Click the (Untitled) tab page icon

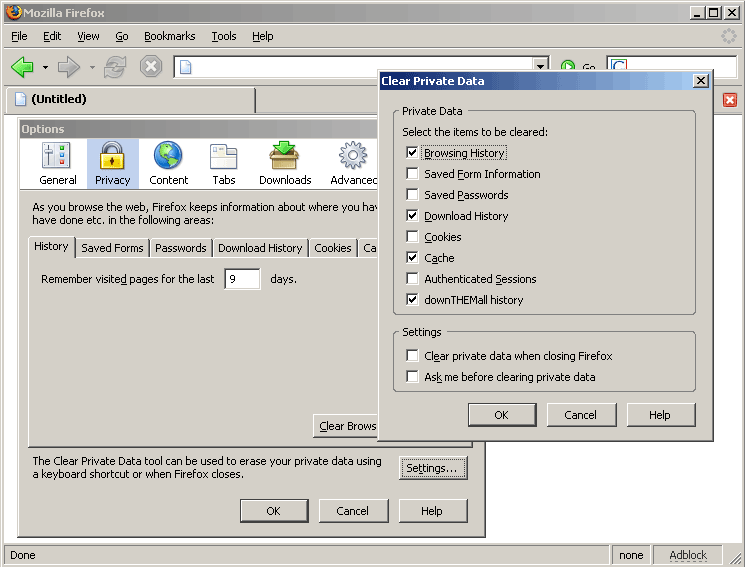tap(20, 99)
